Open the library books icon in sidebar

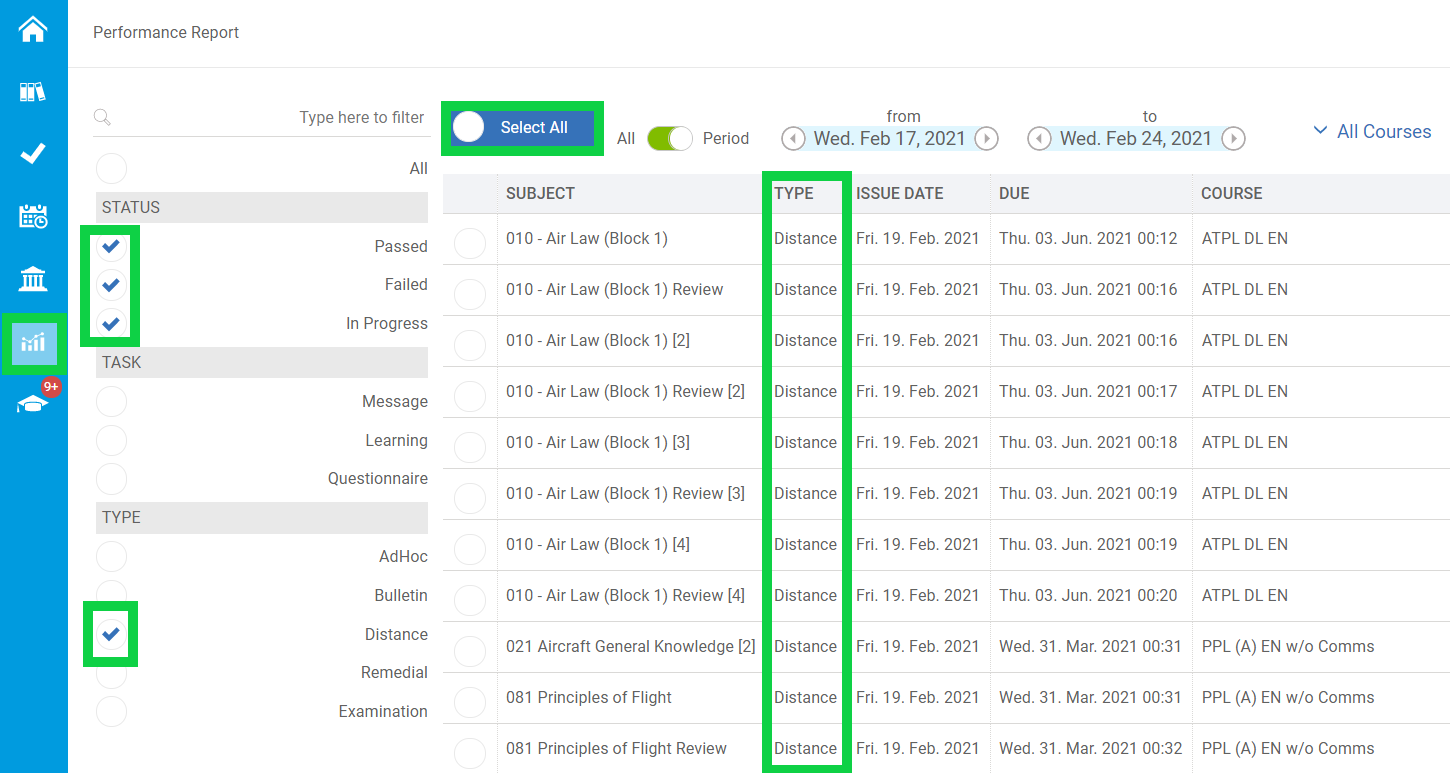point(33,92)
